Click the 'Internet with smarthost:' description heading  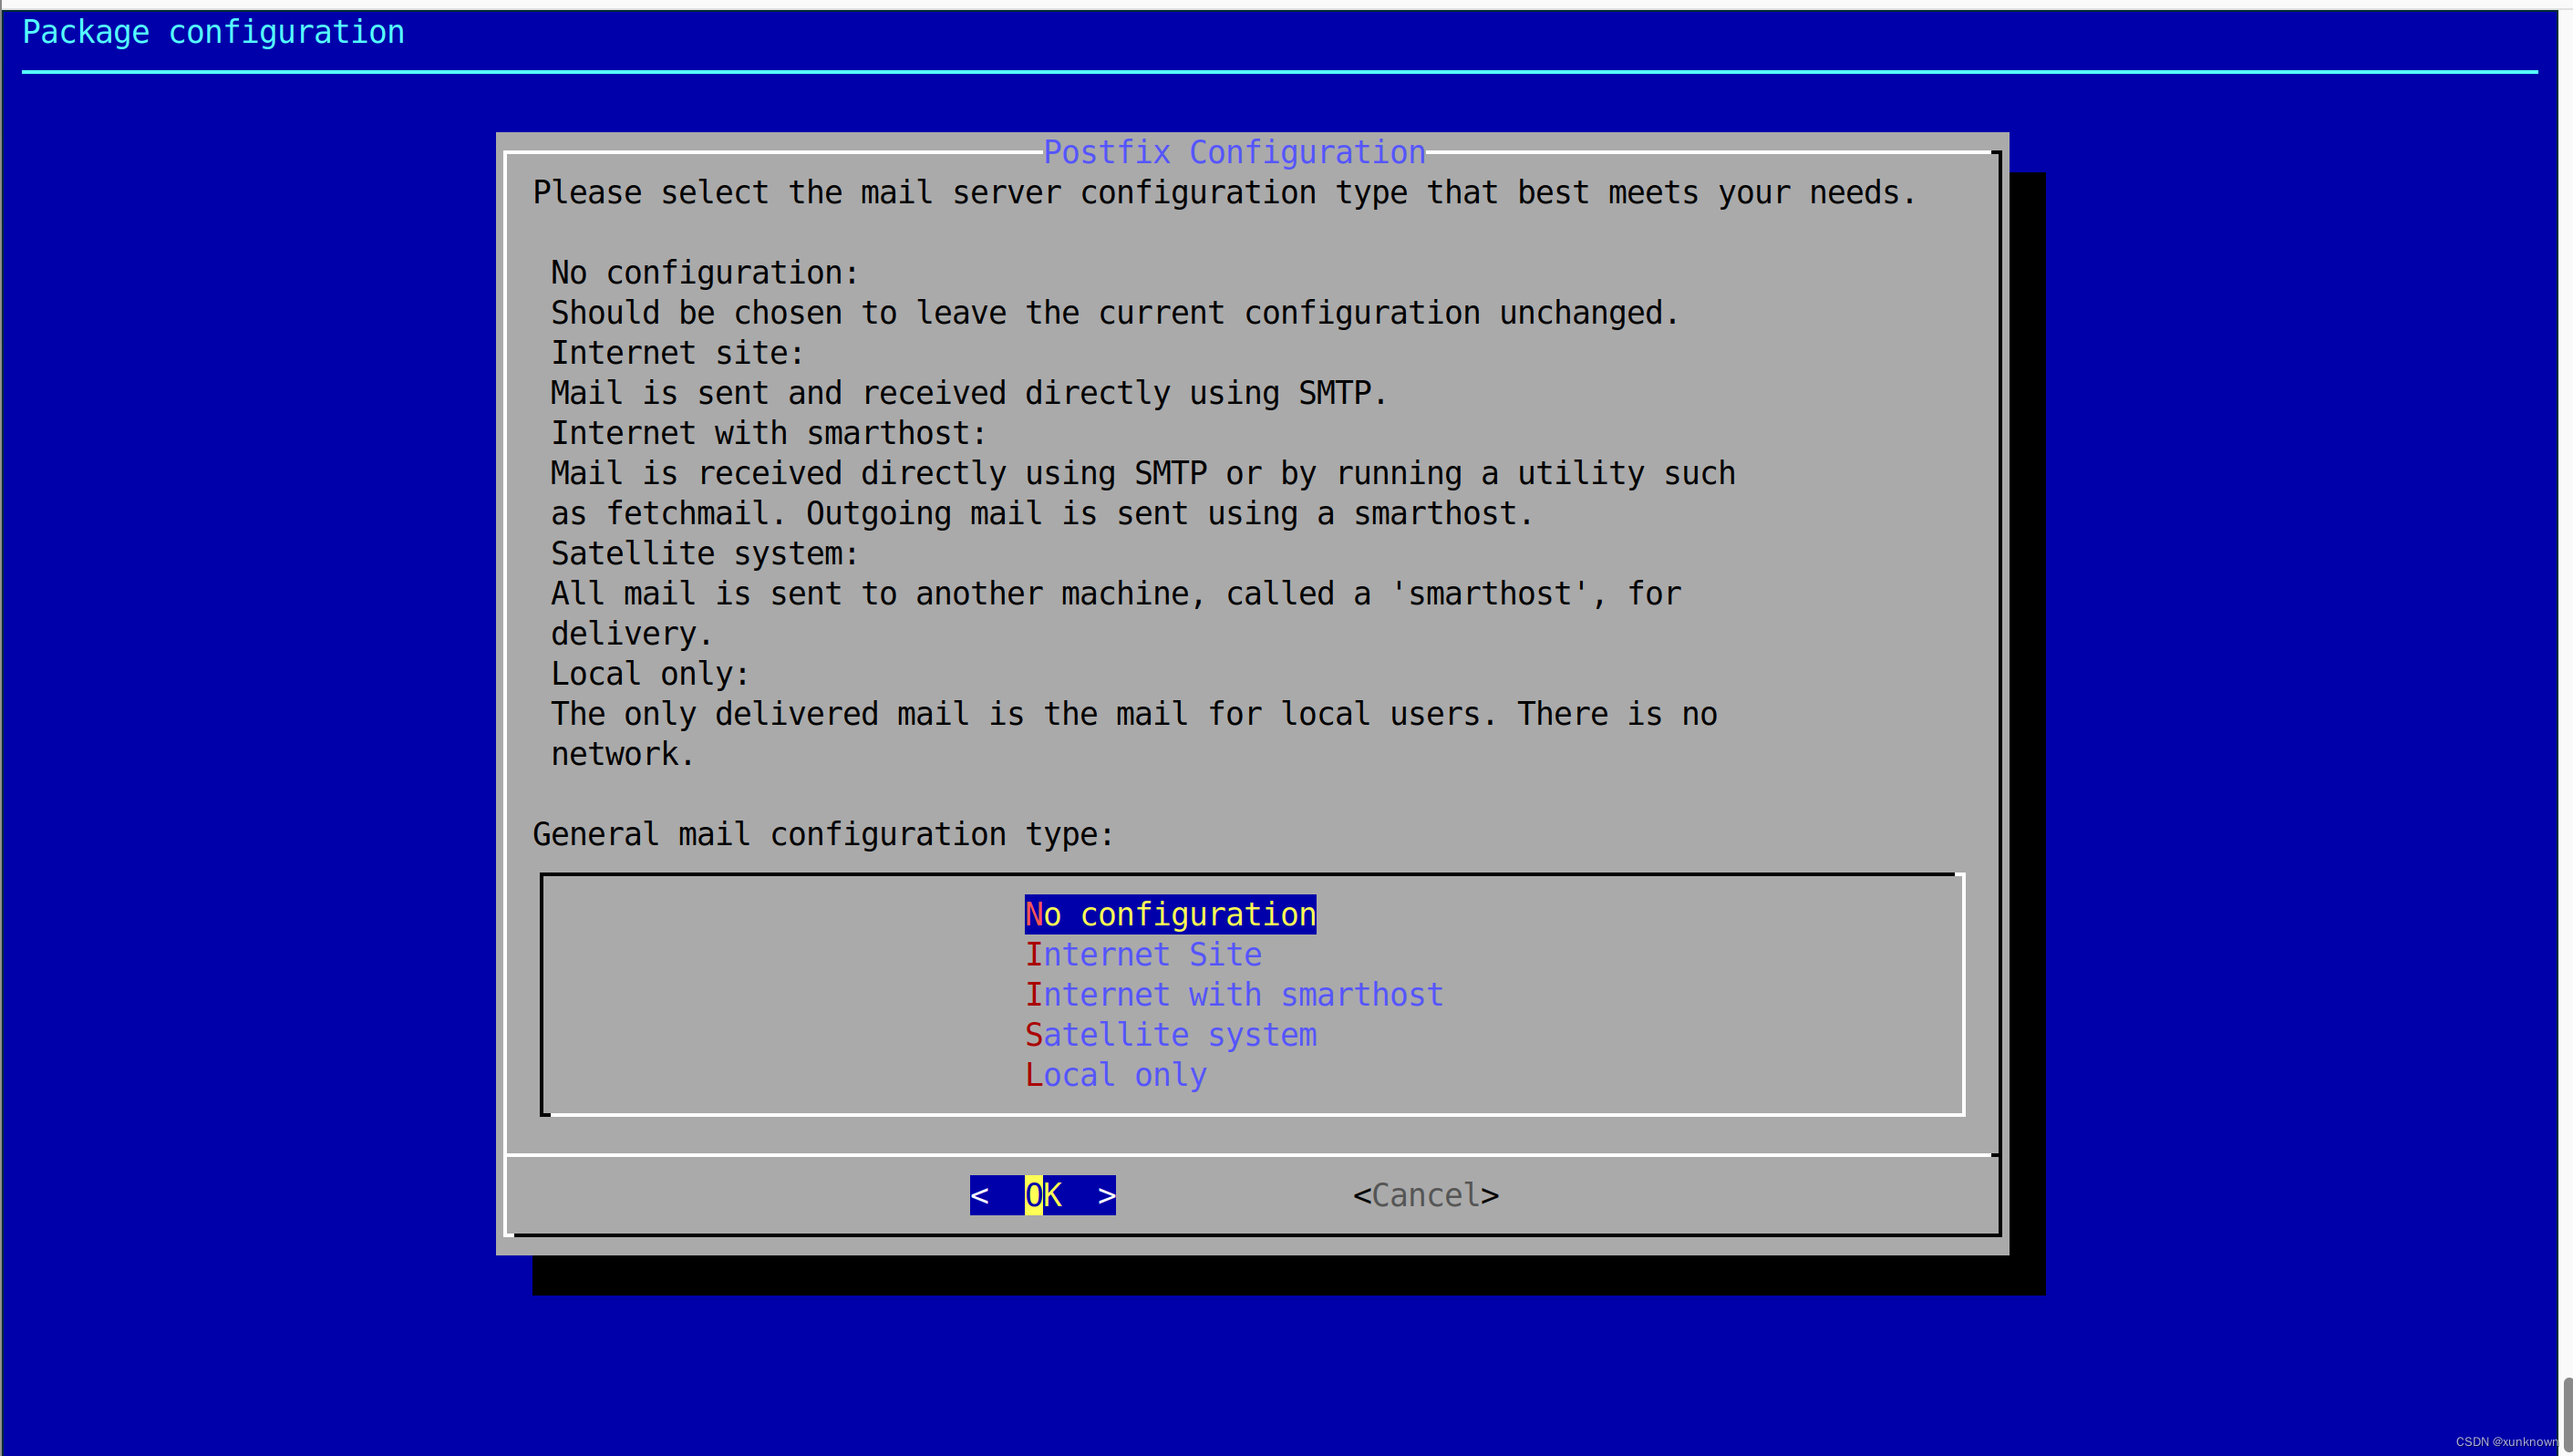click(768, 433)
